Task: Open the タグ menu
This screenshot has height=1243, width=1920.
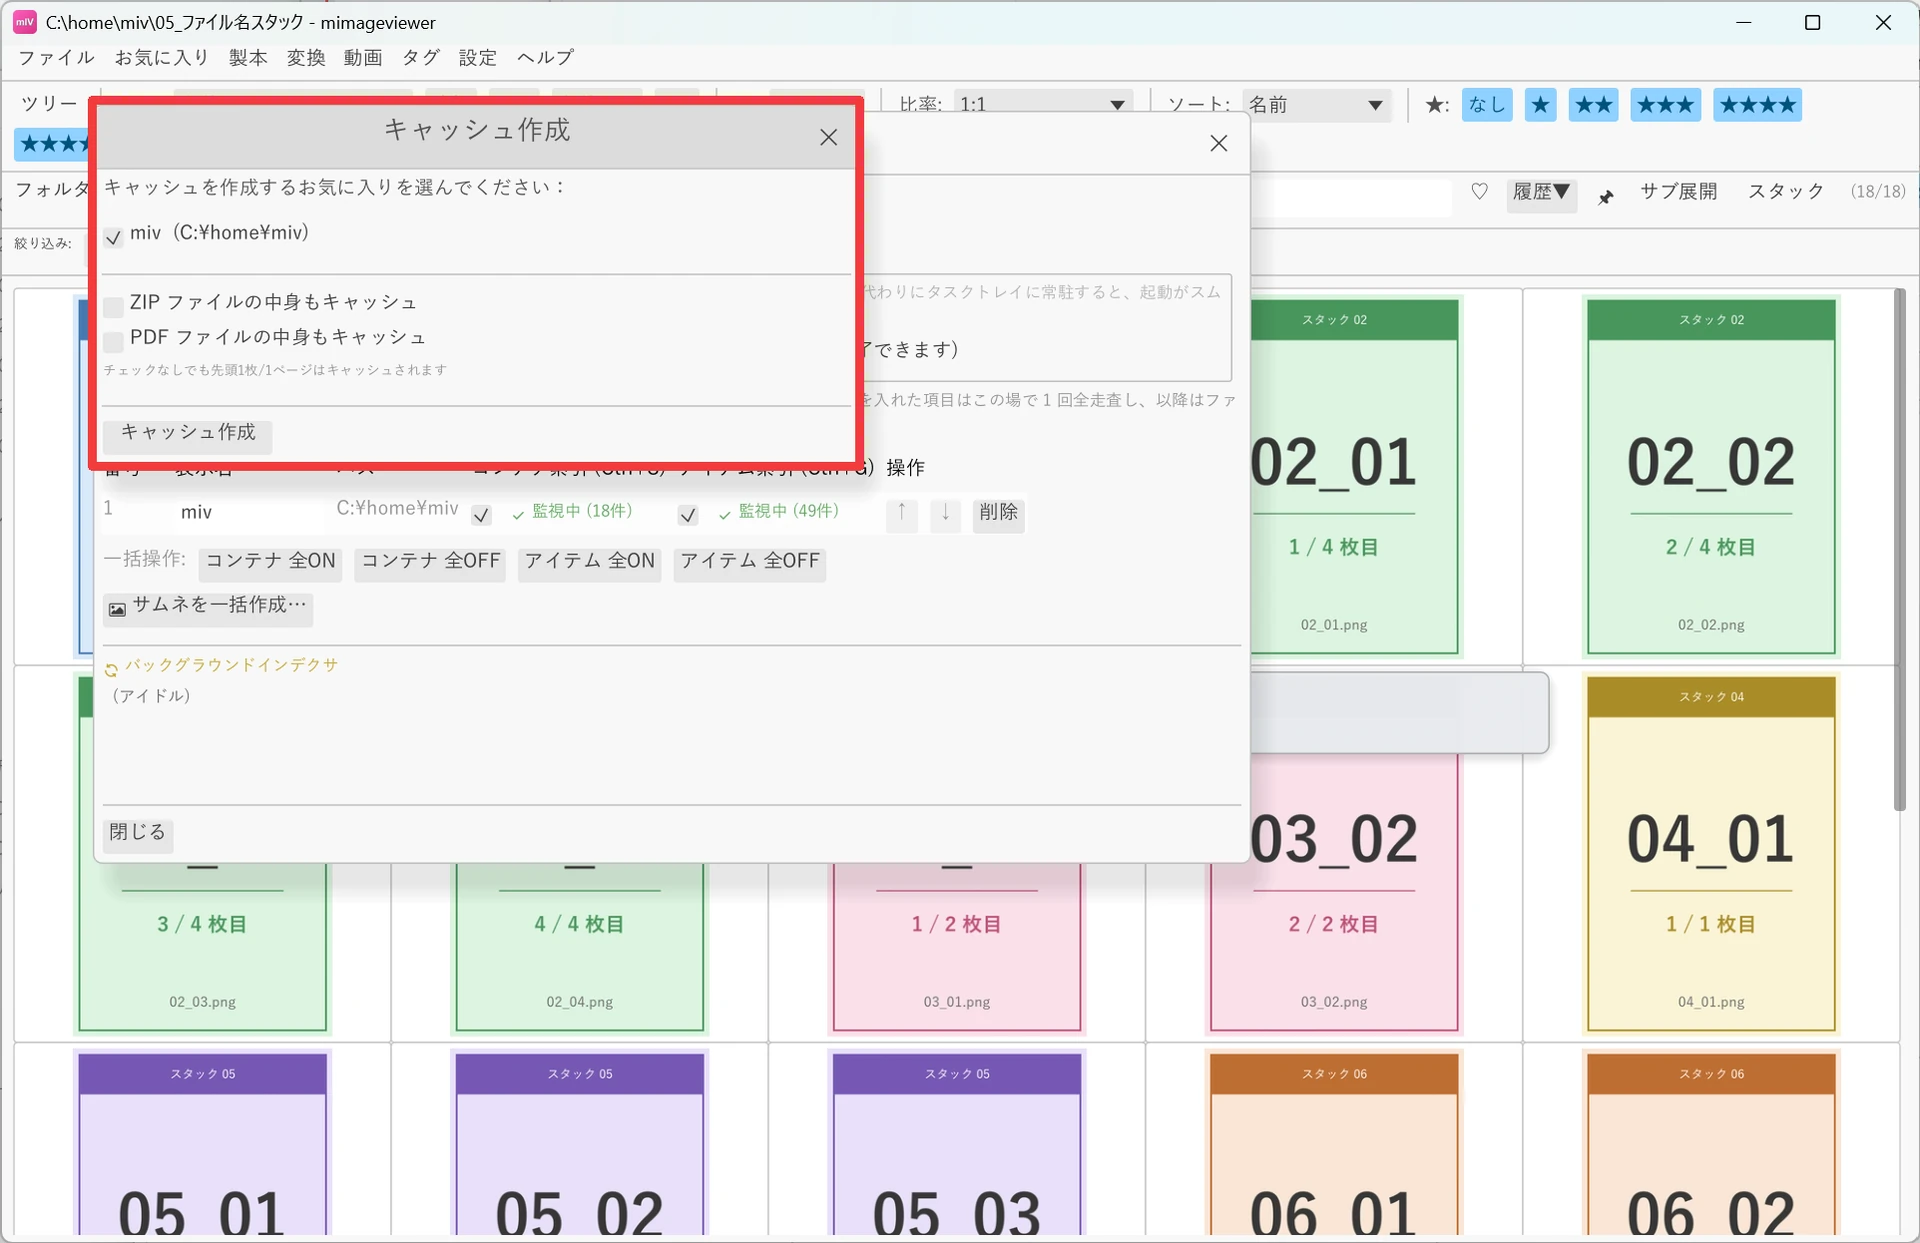Action: (x=421, y=58)
